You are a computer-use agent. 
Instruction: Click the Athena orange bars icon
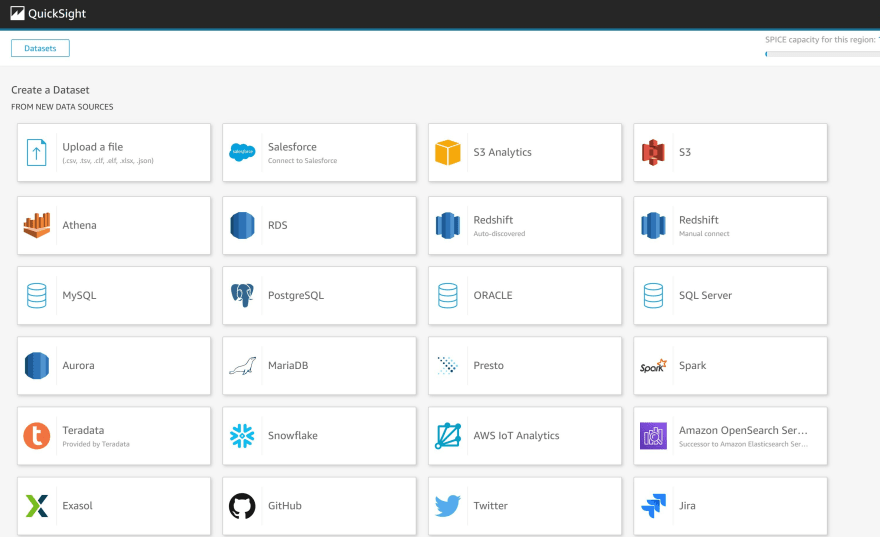(36, 225)
